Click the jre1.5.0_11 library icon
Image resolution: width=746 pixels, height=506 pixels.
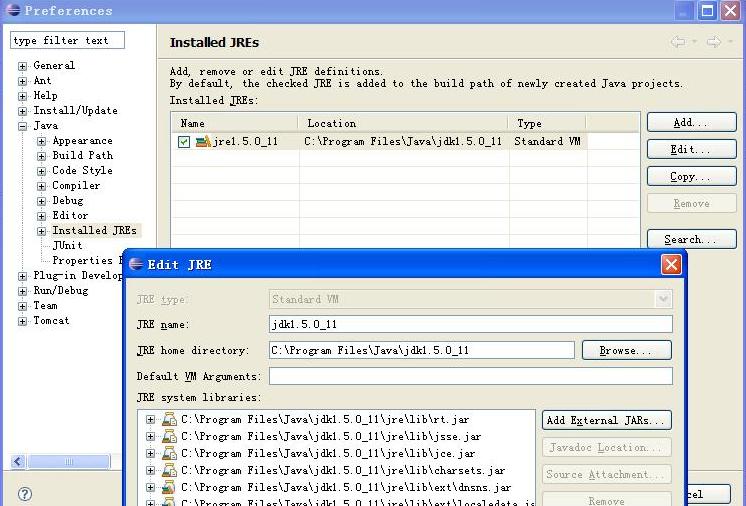click(203, 141)
